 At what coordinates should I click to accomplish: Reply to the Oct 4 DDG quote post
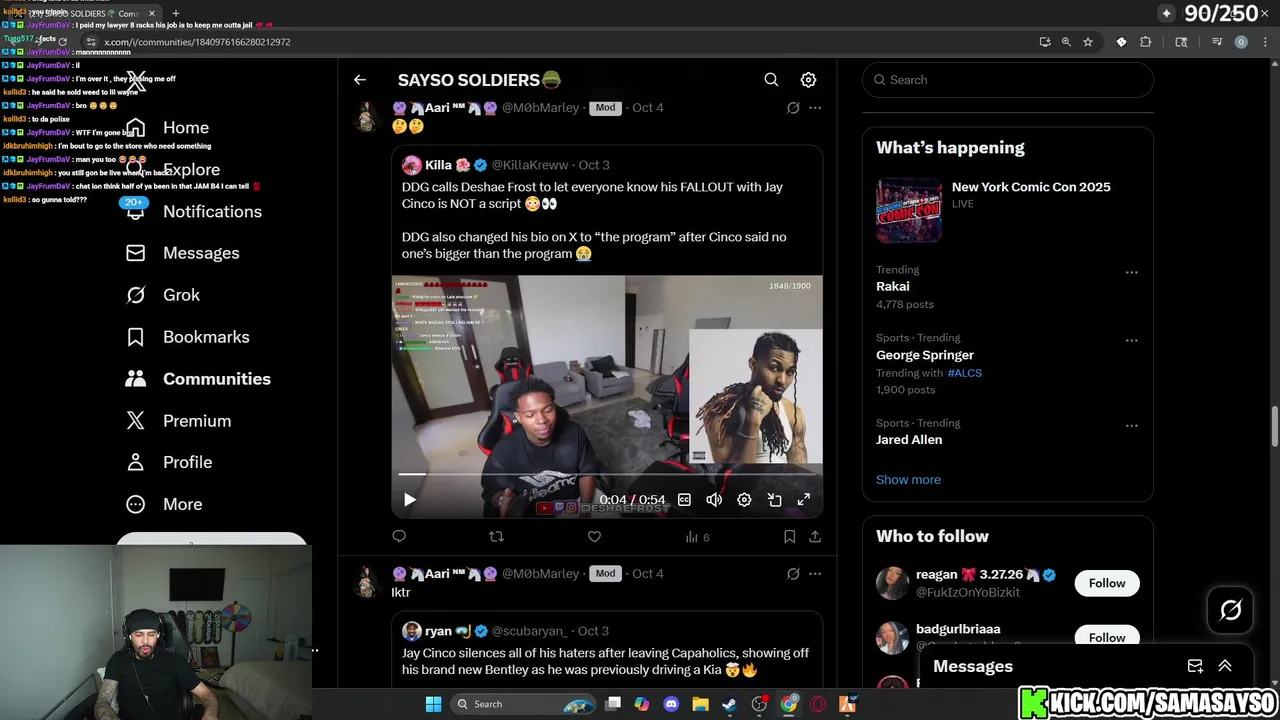399,537
